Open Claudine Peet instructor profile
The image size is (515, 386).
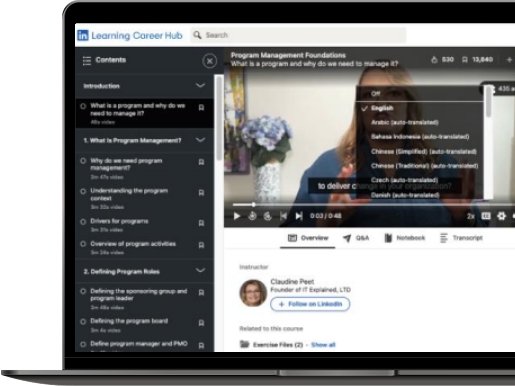point(292,281)
